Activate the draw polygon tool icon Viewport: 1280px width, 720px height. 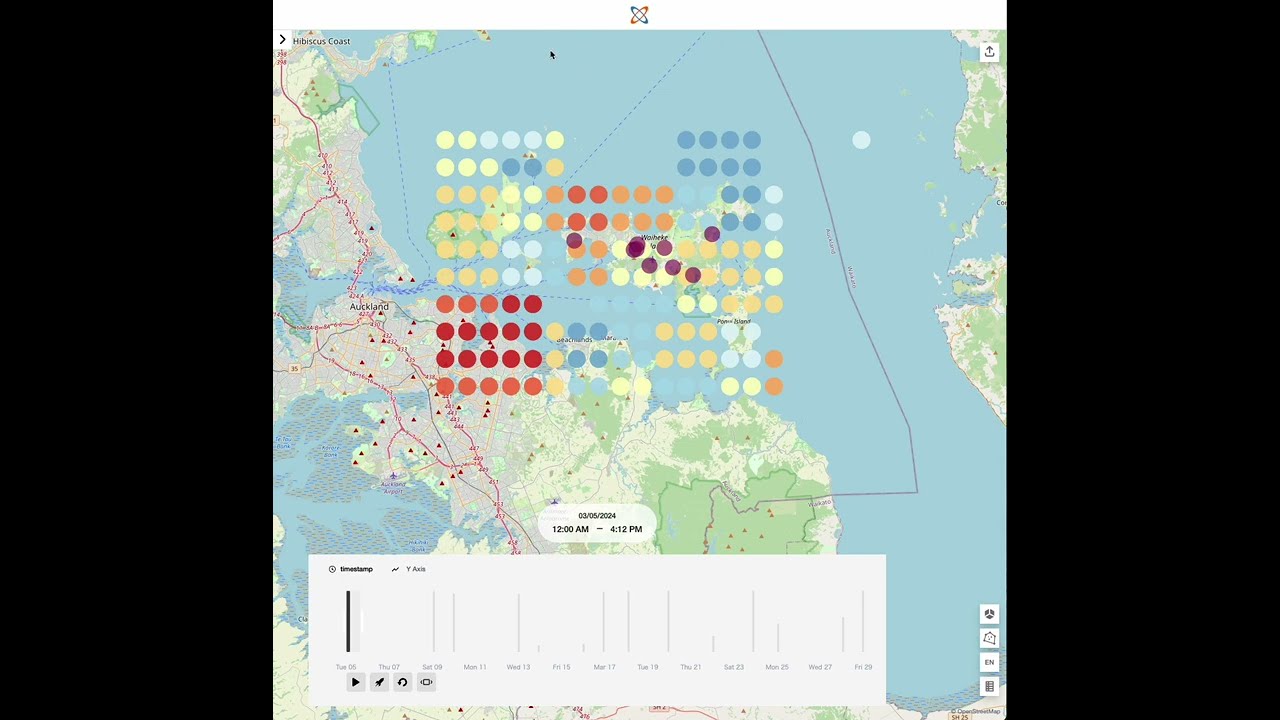point(989,638)
